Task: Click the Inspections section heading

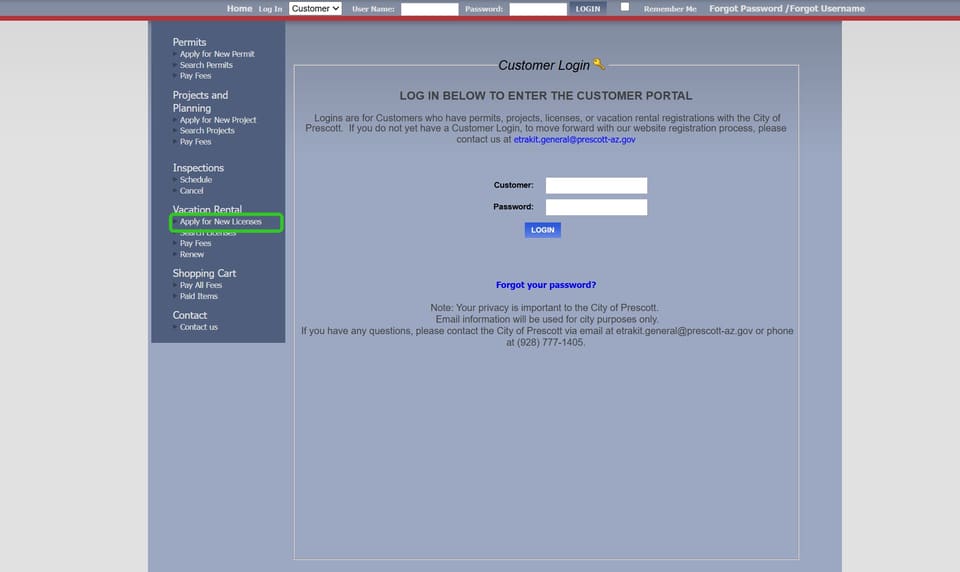Action: pyautogui.click(x=198, y=168)
